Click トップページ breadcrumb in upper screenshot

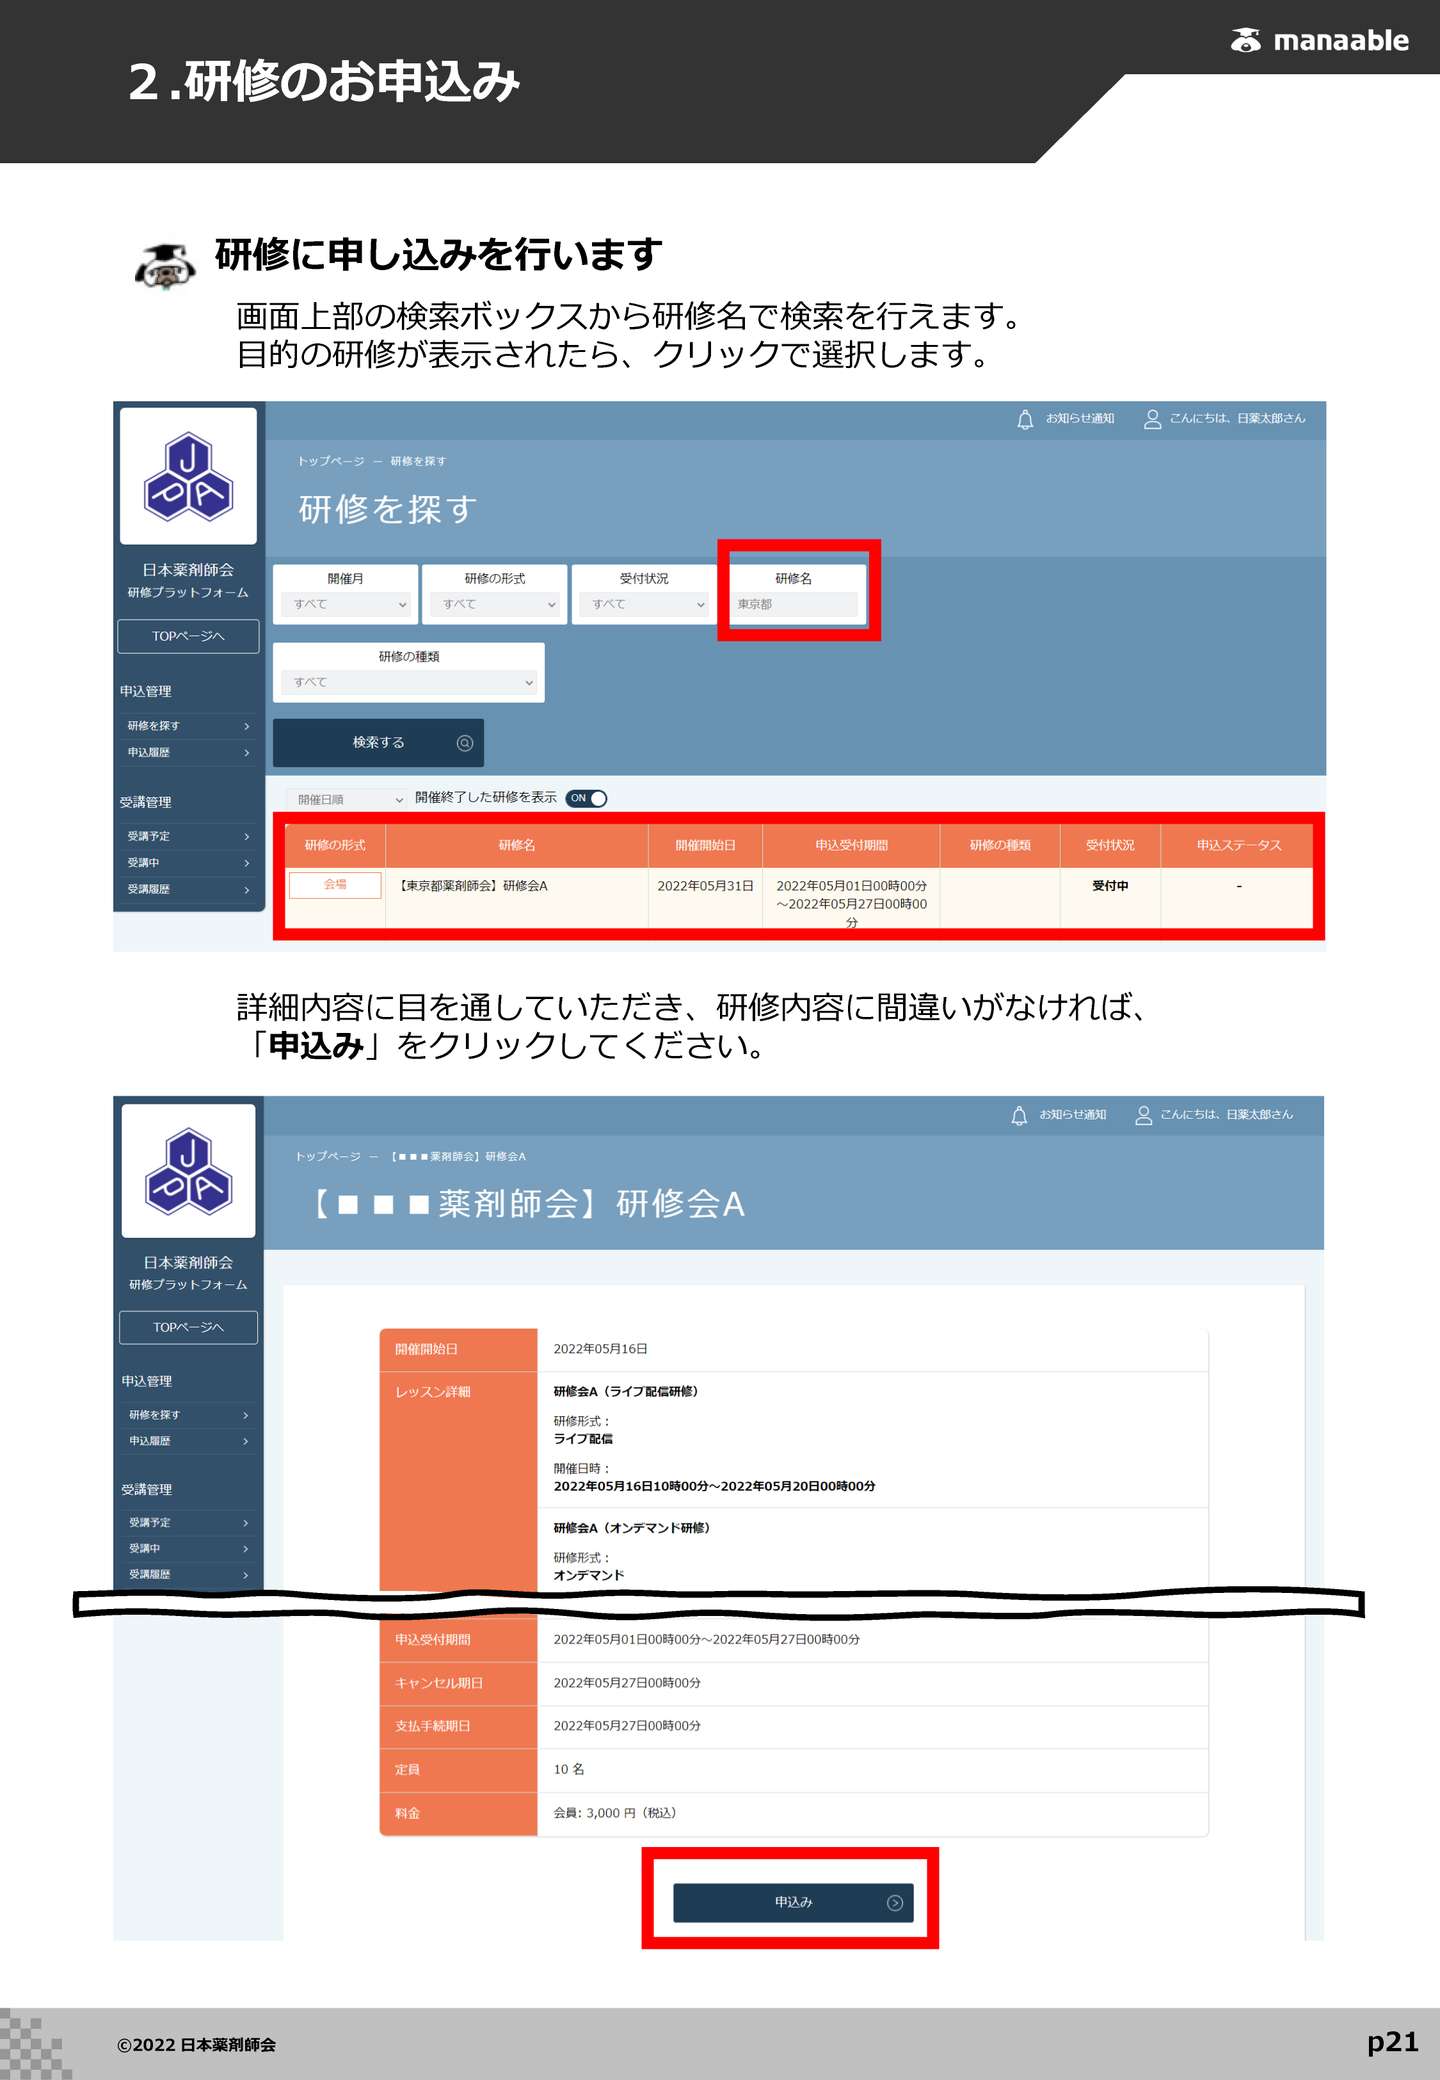tap(331, 461)
